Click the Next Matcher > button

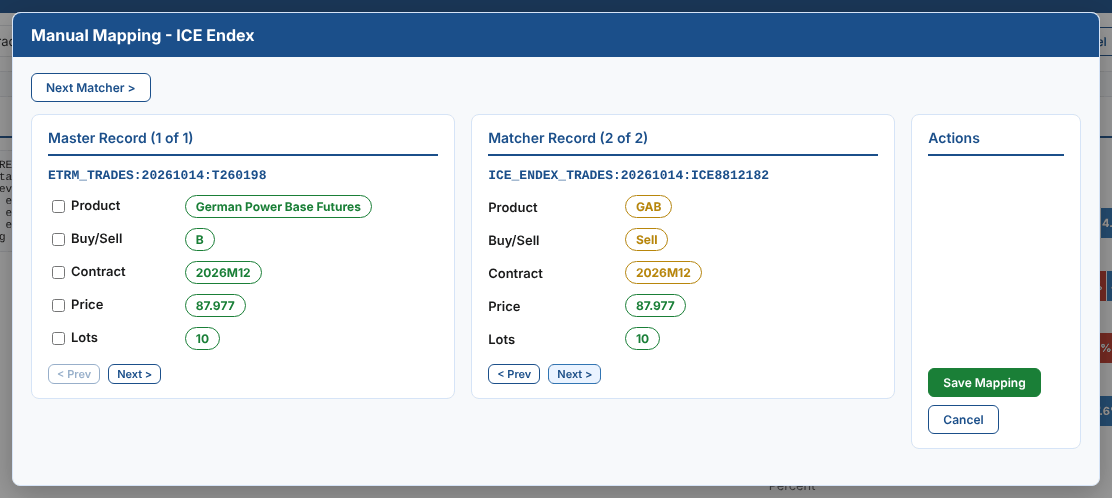click(x=91, y=88)
